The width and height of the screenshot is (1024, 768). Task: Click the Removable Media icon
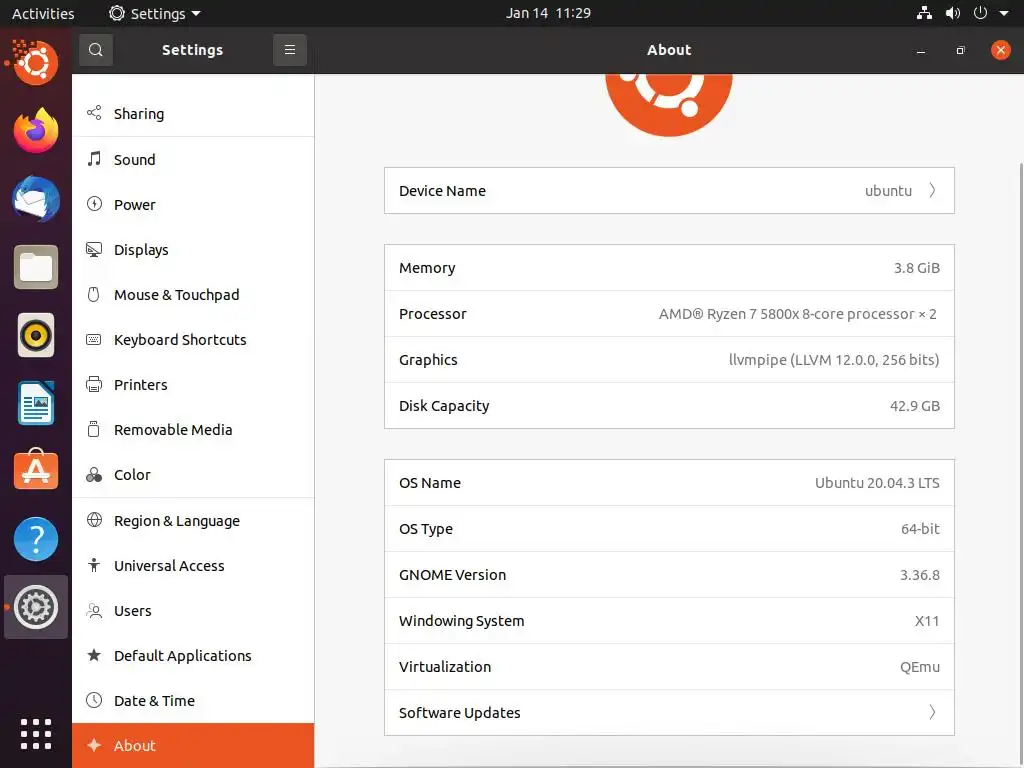94,429
